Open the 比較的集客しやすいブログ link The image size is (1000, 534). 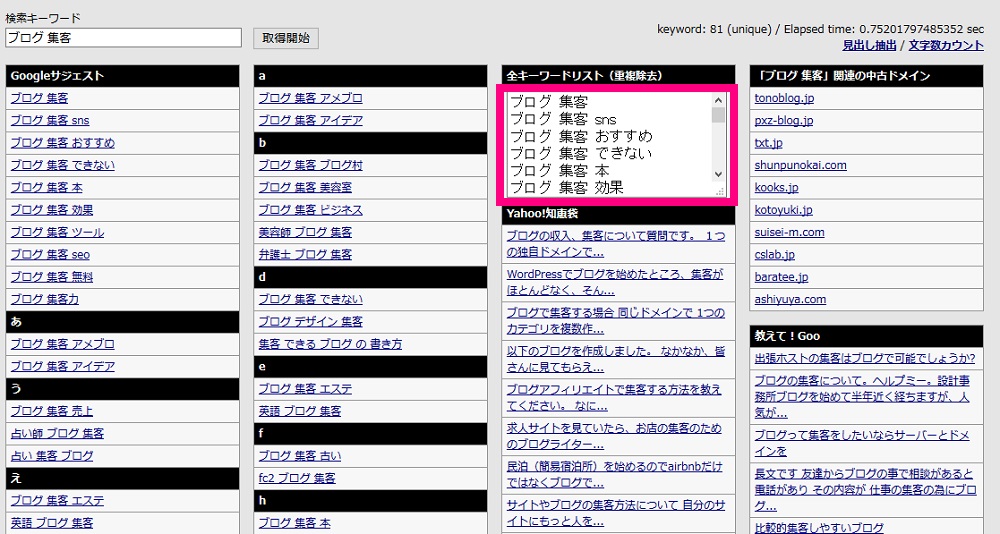(x=819, y=528)
